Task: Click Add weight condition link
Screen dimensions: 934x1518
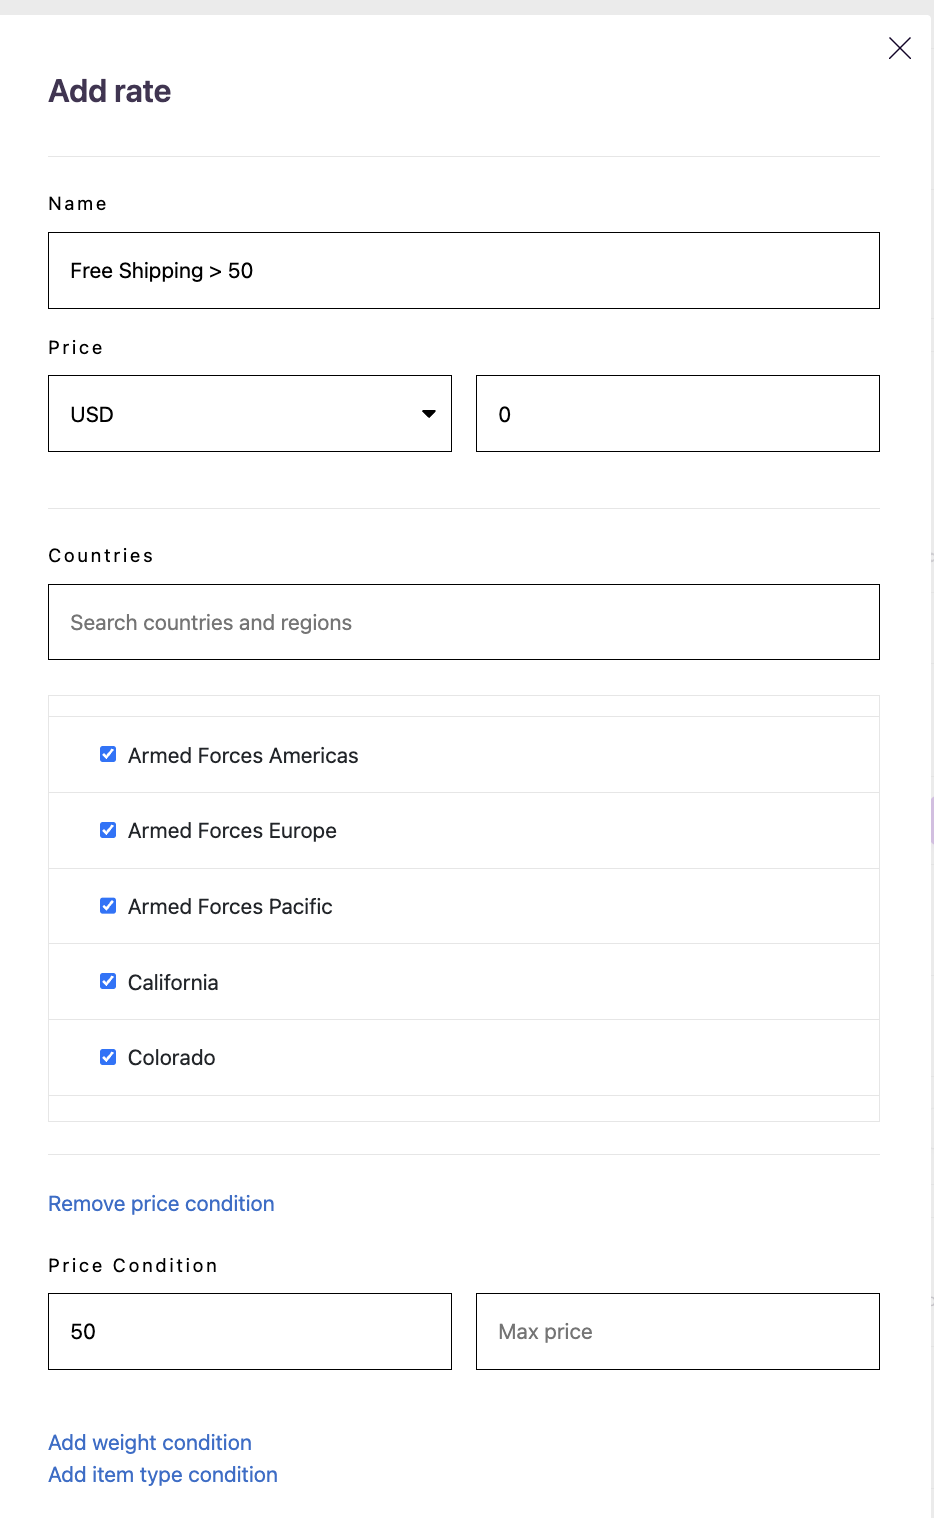Action: tap(150, 1443)
